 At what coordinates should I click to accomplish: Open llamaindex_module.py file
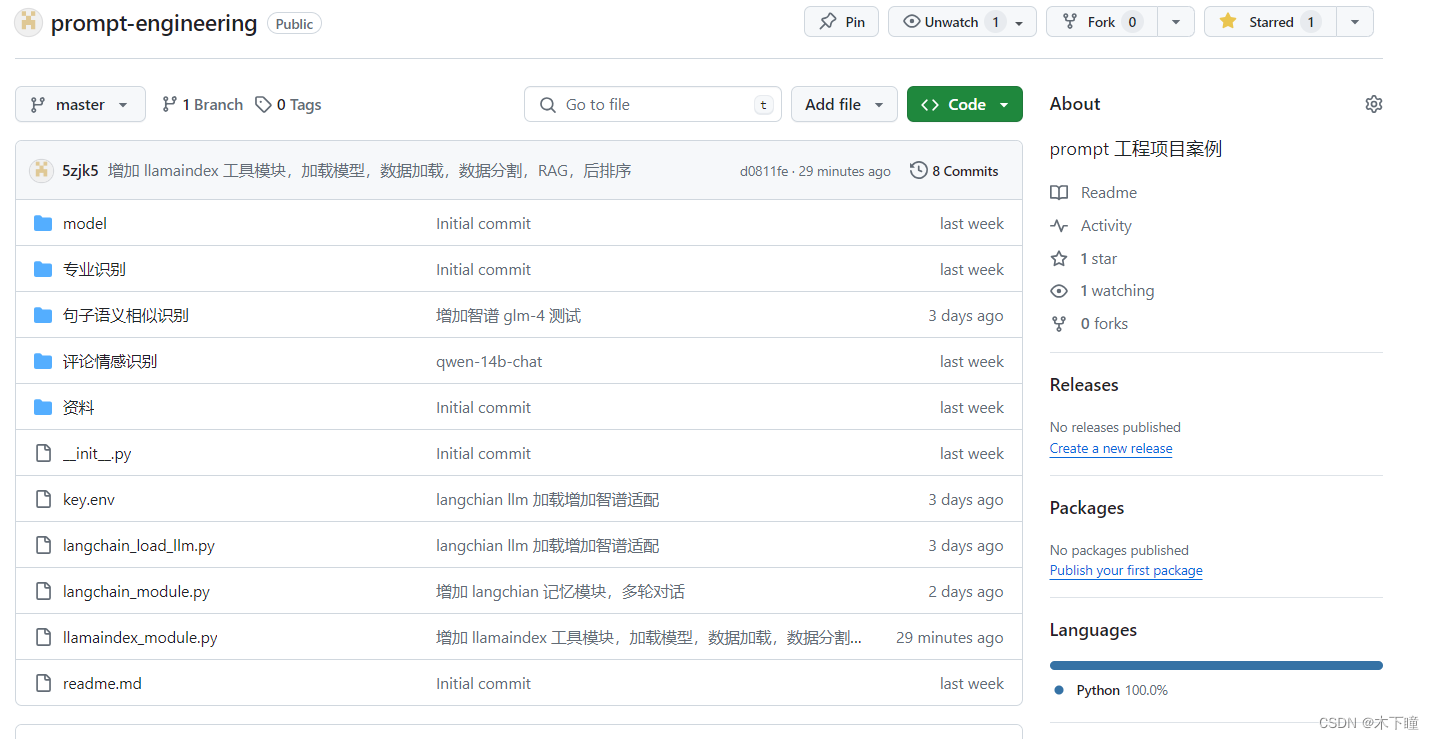click(140, 637)
